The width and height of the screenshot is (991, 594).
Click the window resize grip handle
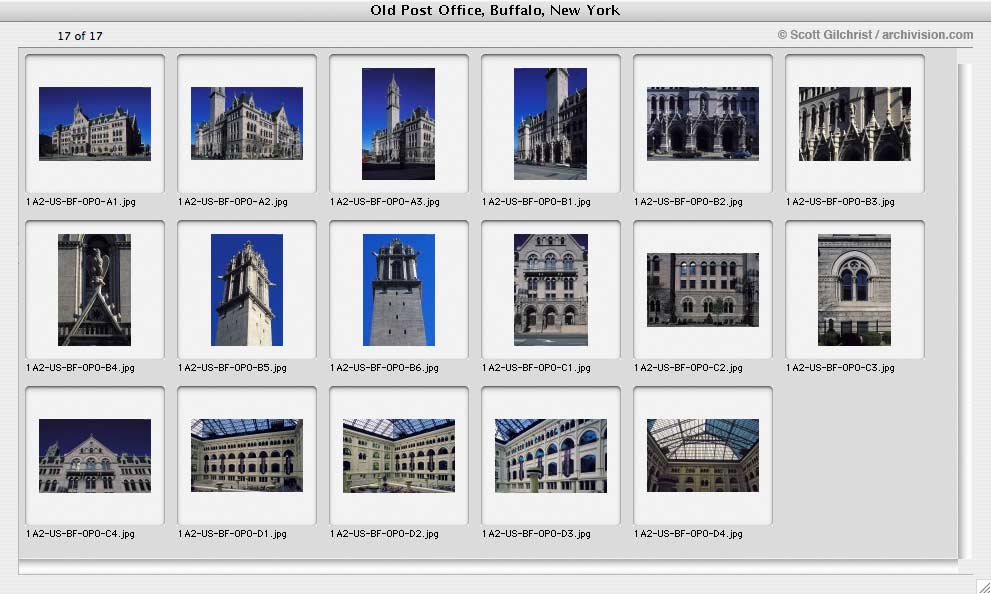point(983,586)
